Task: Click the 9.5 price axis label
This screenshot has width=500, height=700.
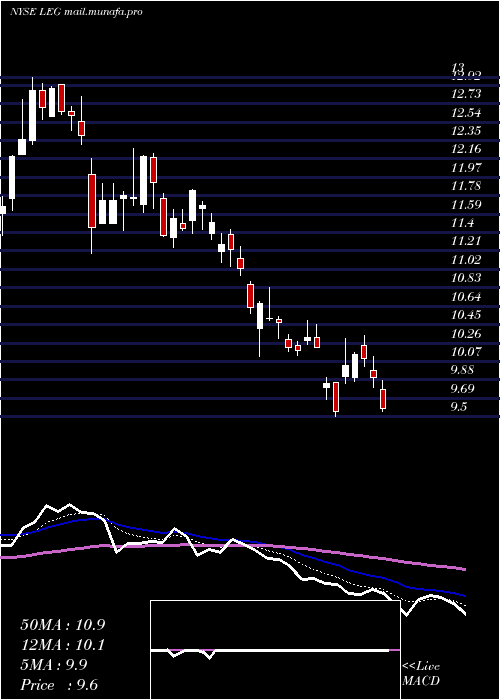Action: click(459, 408)
